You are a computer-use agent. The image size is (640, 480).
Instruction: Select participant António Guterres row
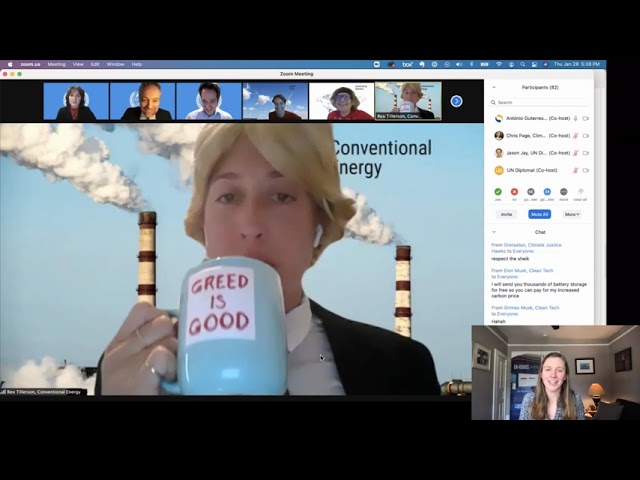coord(540,118)
